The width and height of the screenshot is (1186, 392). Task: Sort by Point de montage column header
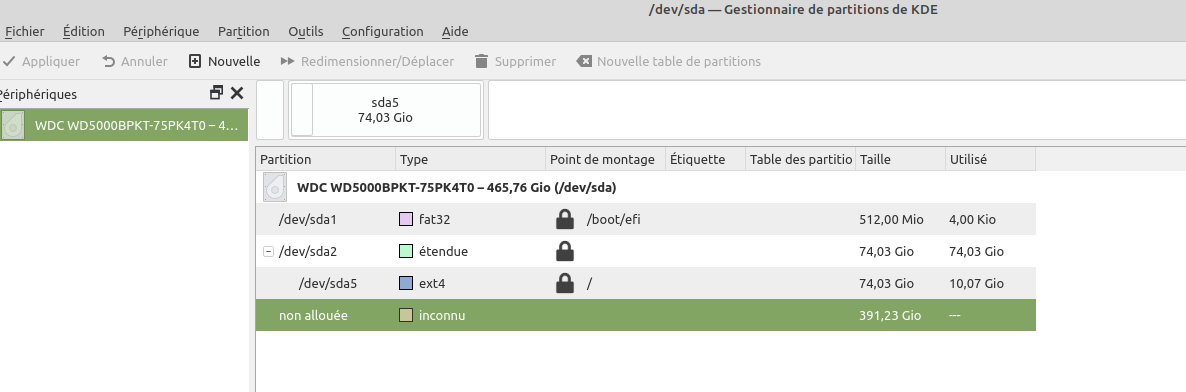(605, 160)
